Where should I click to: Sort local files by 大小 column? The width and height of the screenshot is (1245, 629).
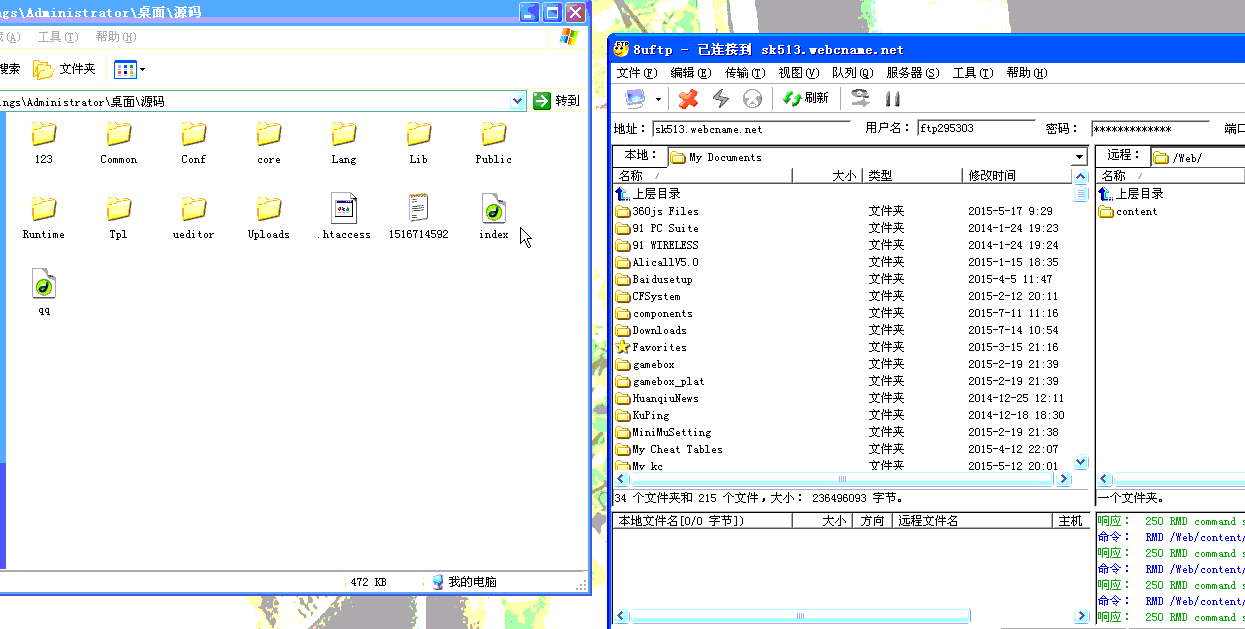[827, 175]
